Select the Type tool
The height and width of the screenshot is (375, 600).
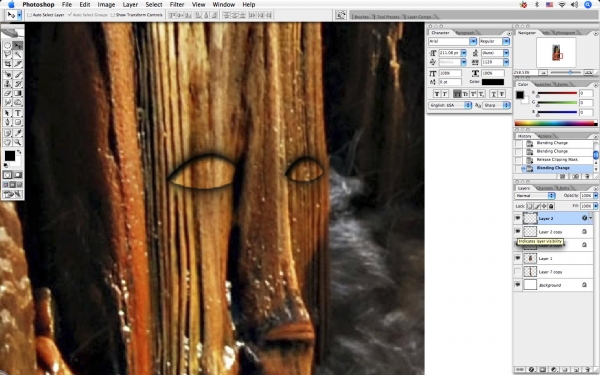point(18,113)
